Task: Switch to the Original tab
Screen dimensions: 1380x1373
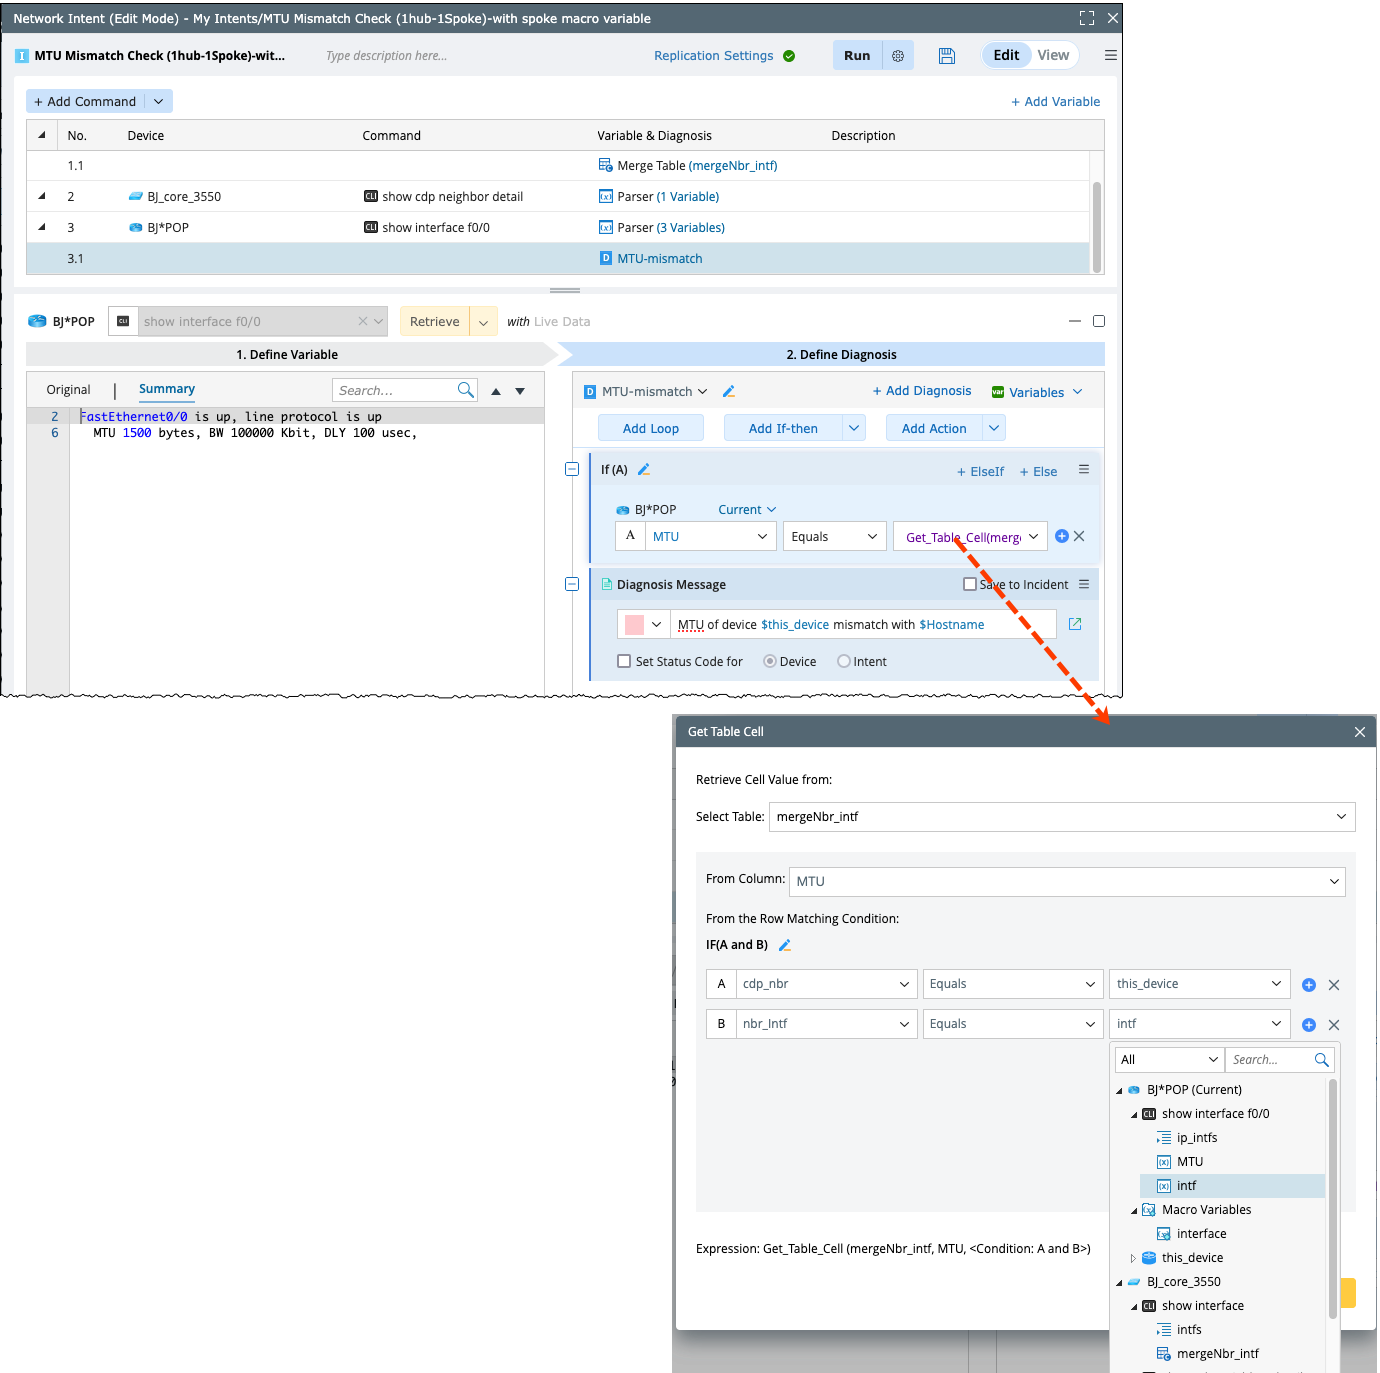Action: click(x=68, y=390)
